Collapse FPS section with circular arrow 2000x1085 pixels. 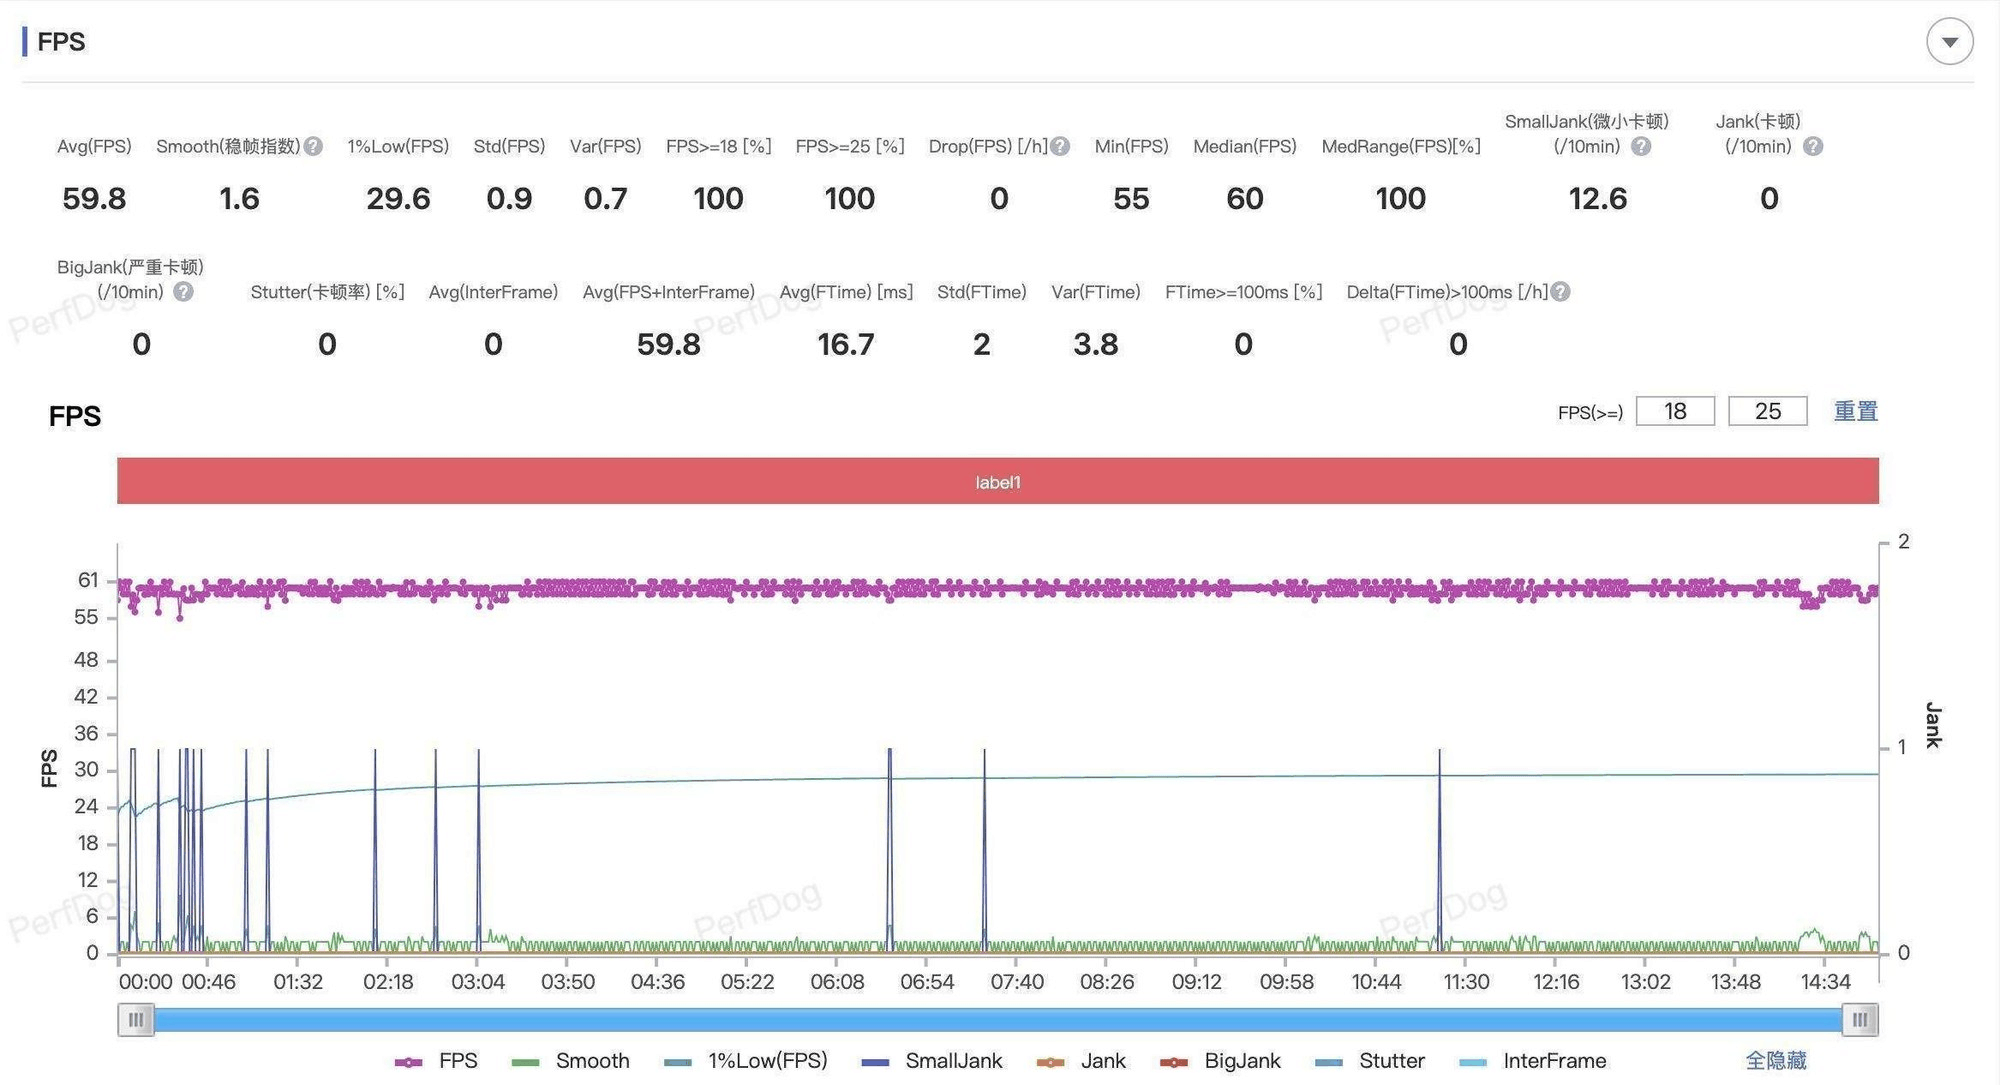coord(1949,42)
